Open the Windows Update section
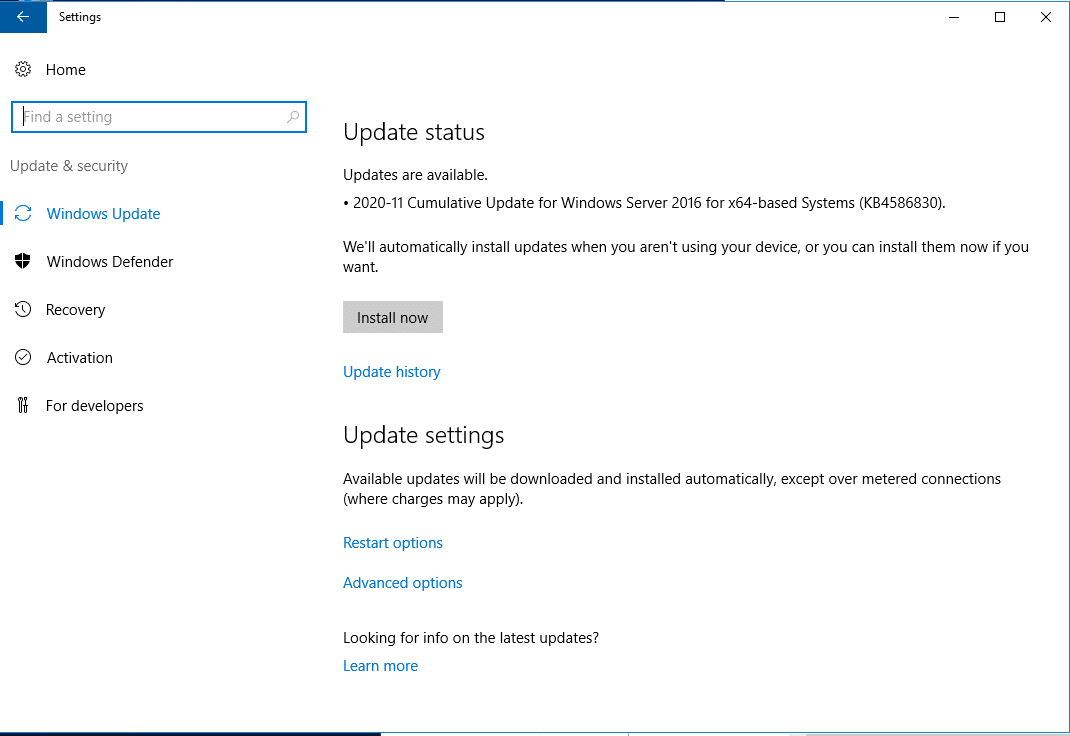 pos(103,214)
